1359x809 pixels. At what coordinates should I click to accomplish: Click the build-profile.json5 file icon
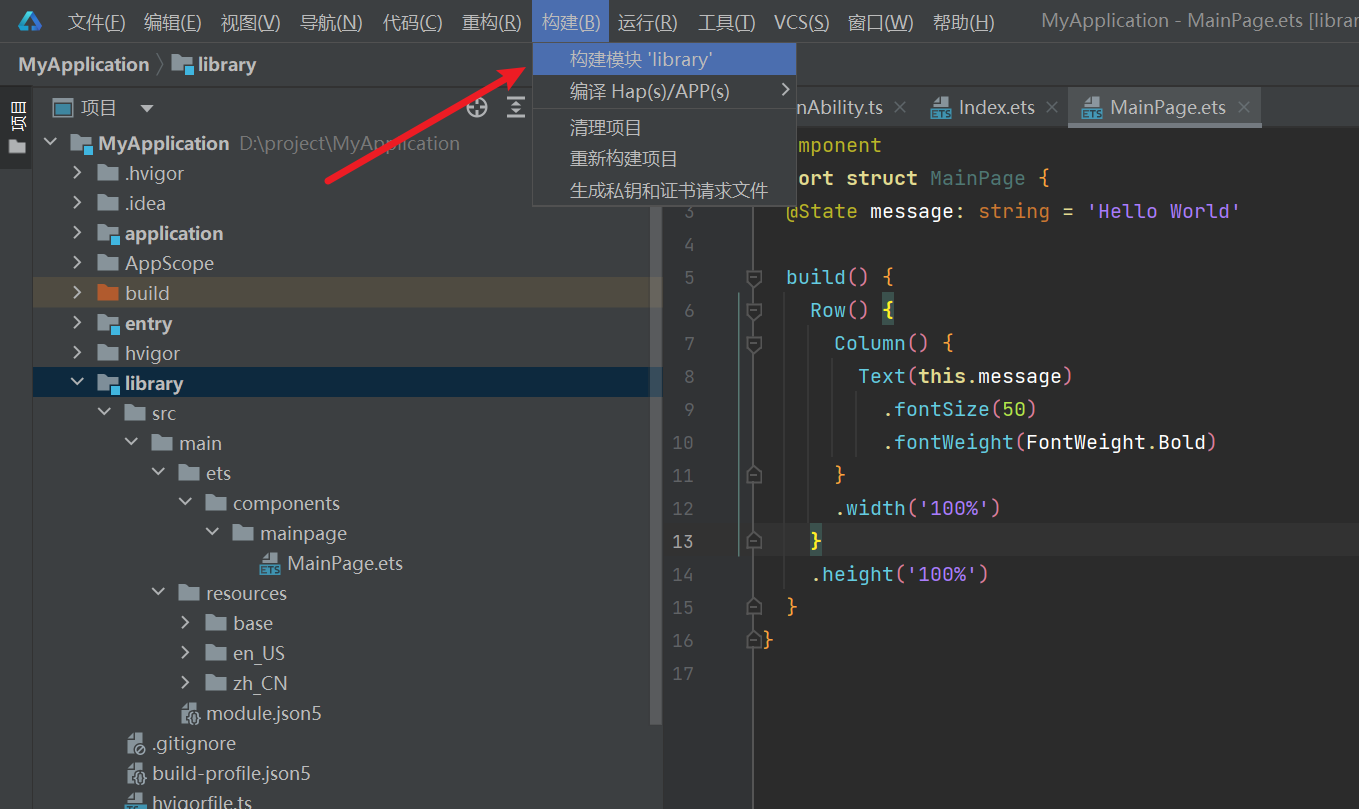tap(136, 774)
